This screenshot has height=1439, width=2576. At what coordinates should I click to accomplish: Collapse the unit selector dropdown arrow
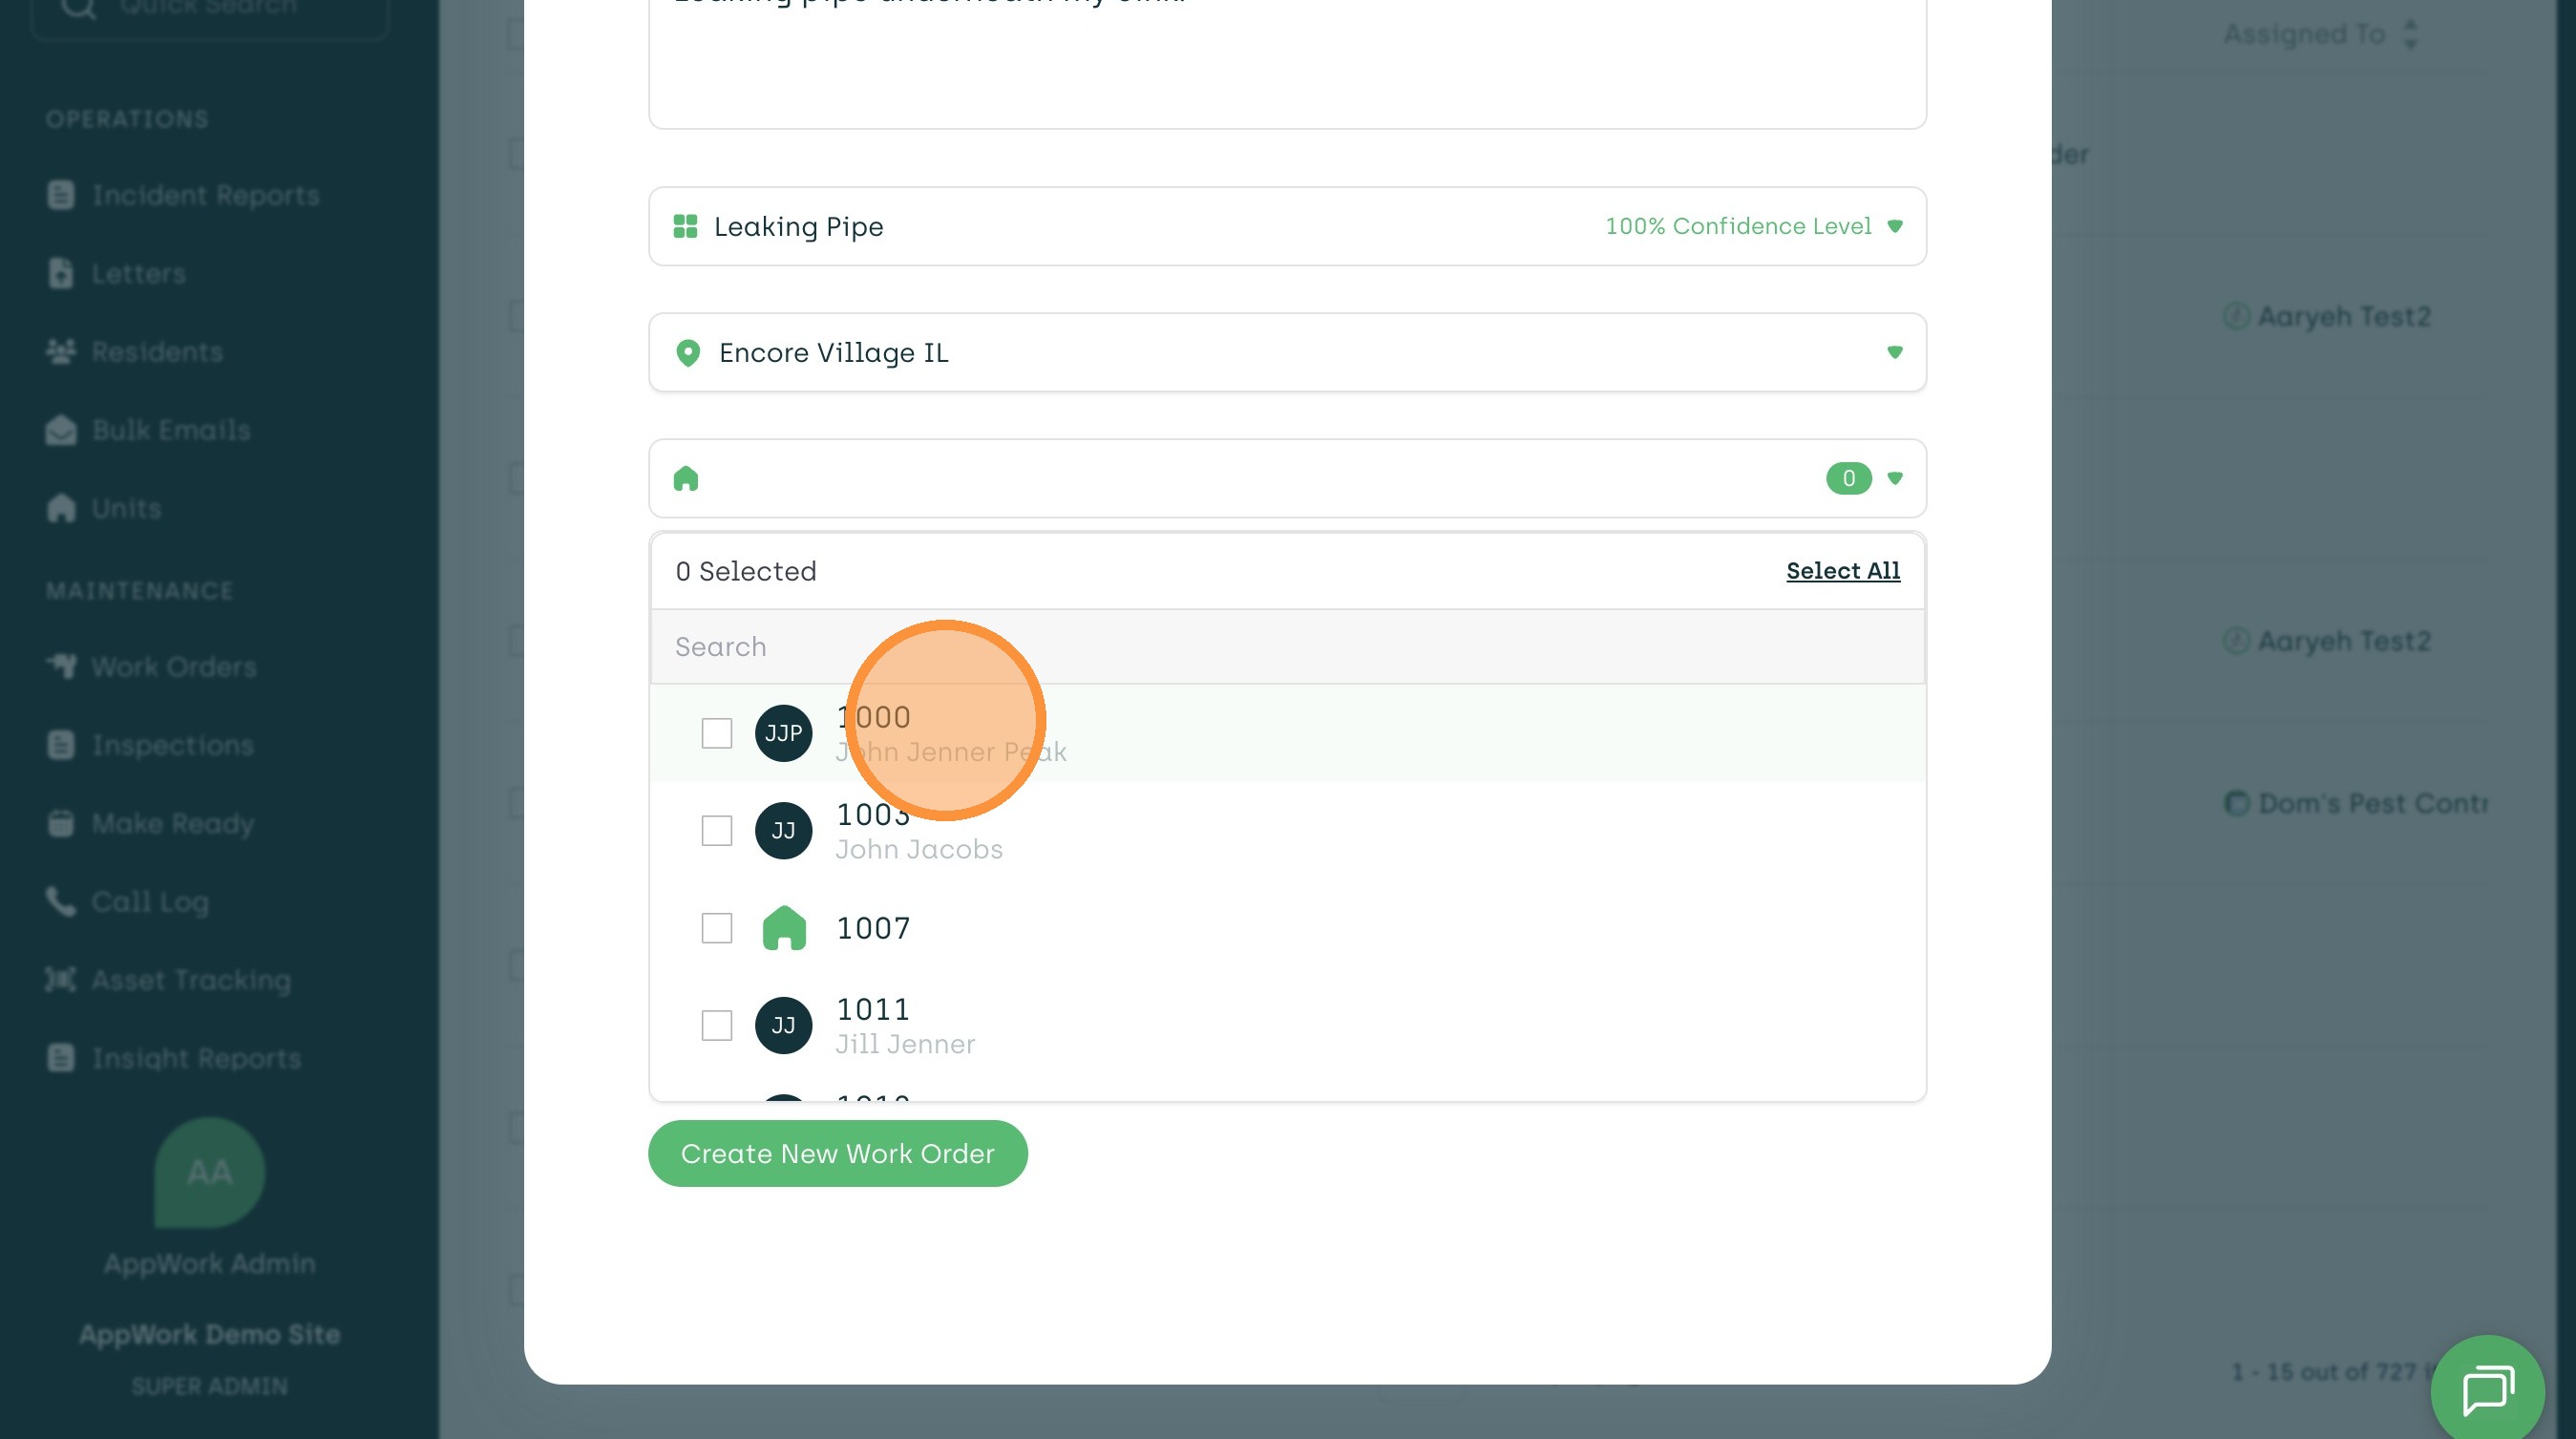click(1894, 478)
